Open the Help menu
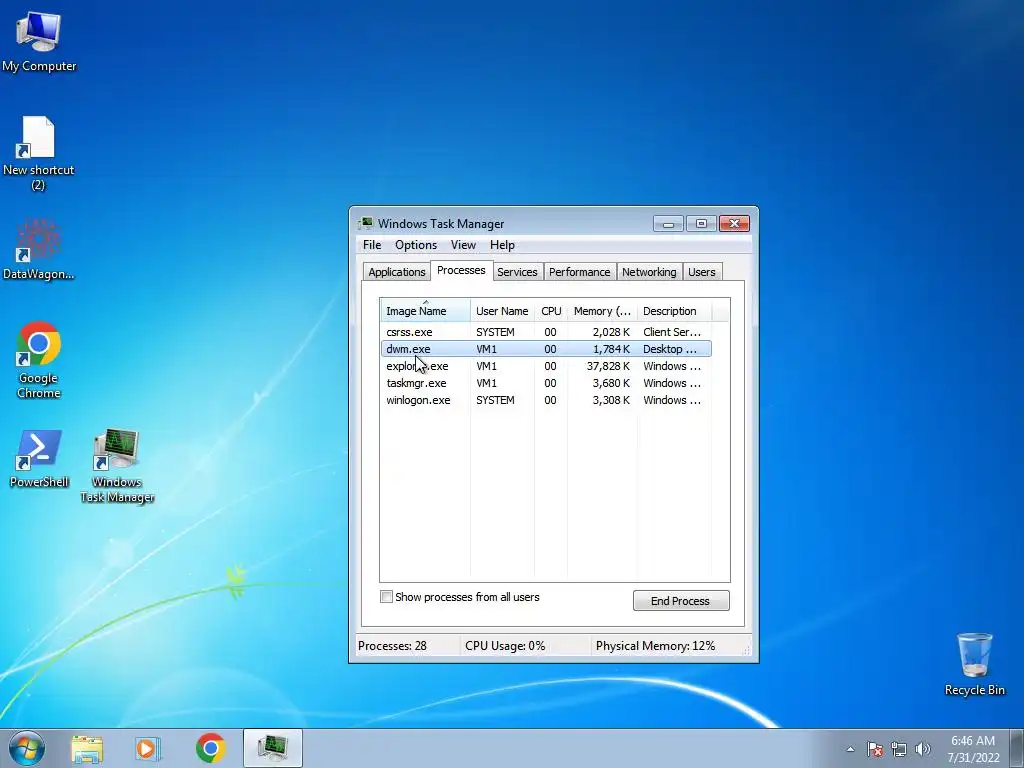 pos(502,245)
